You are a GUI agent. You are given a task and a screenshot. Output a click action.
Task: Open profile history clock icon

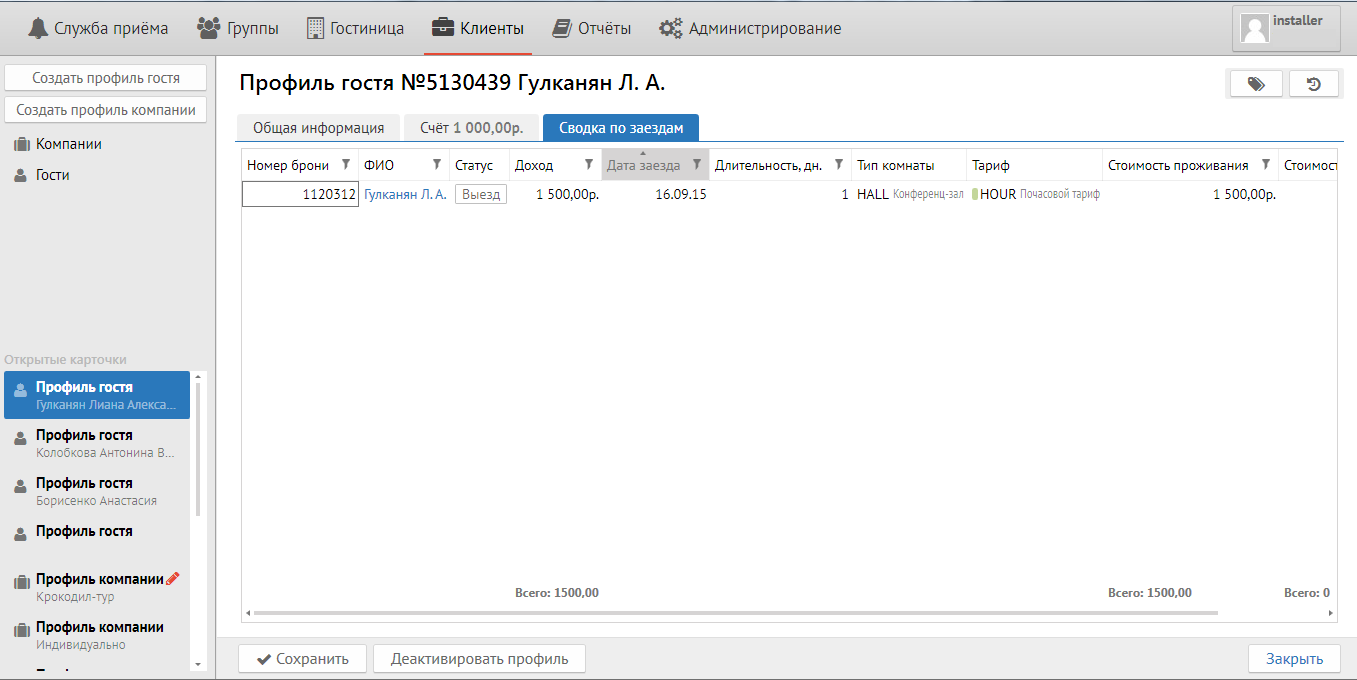[1314, 85]
